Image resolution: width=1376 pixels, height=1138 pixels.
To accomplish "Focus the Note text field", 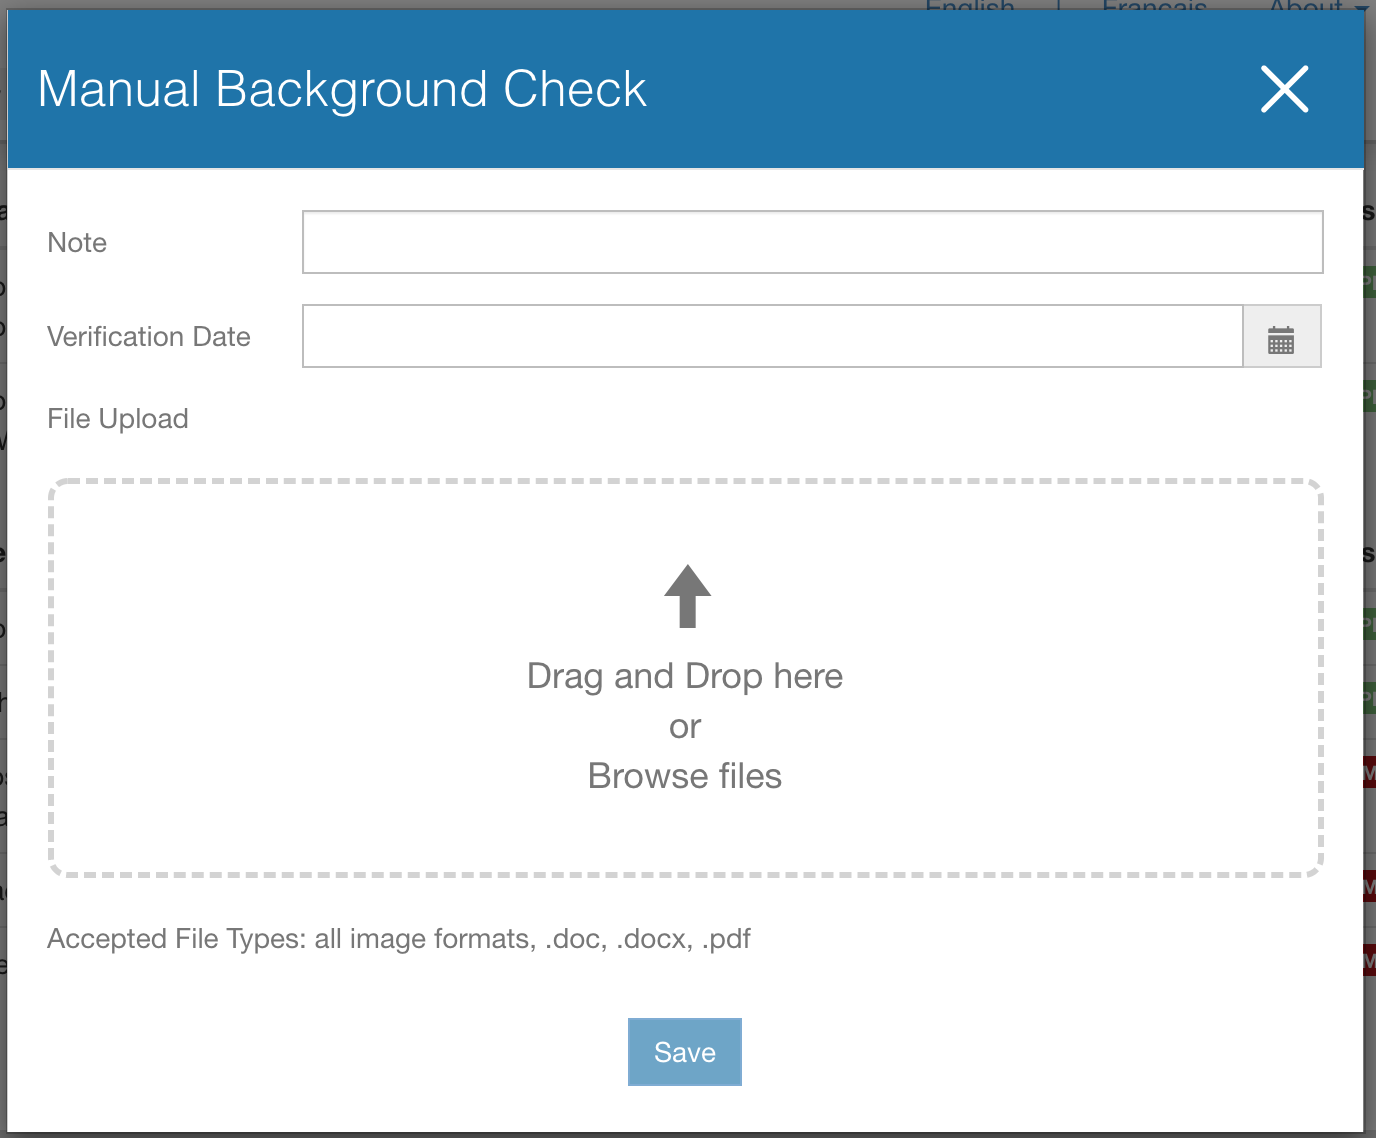I will [812, 242].
